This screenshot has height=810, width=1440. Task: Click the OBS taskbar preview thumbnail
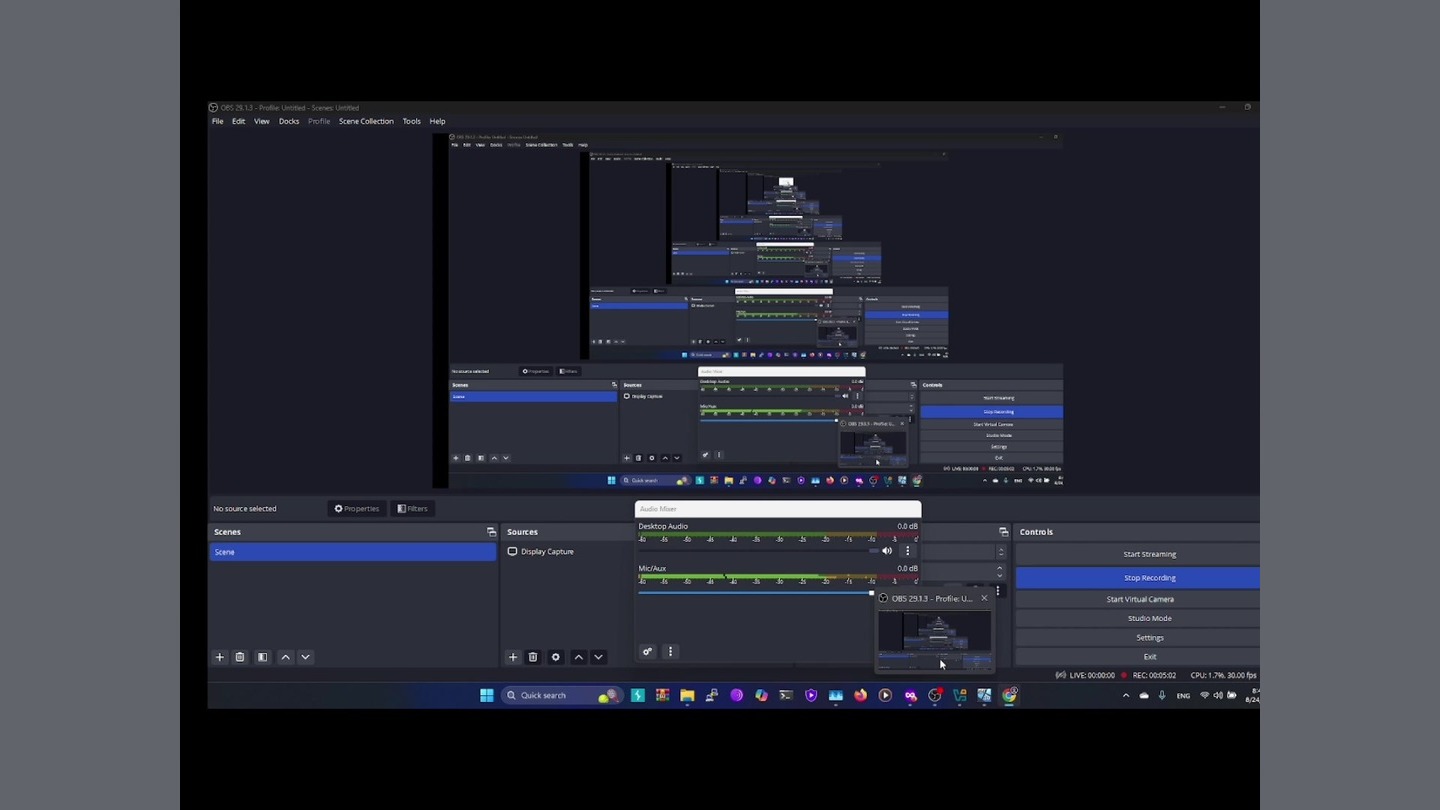tap(935, 638)
